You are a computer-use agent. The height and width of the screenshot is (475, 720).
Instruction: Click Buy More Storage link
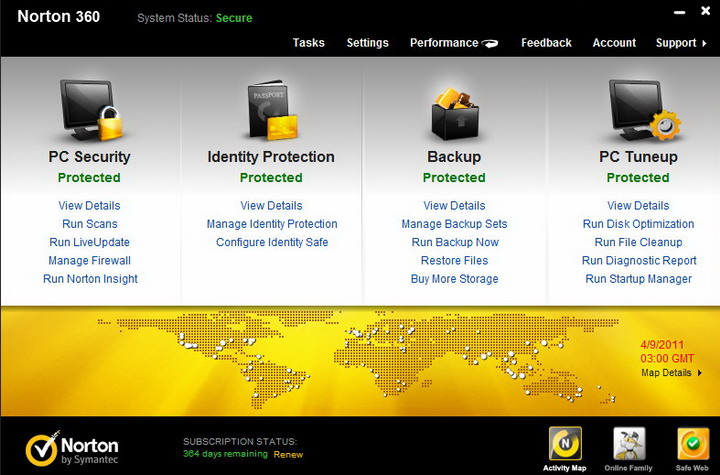(454, 279)
